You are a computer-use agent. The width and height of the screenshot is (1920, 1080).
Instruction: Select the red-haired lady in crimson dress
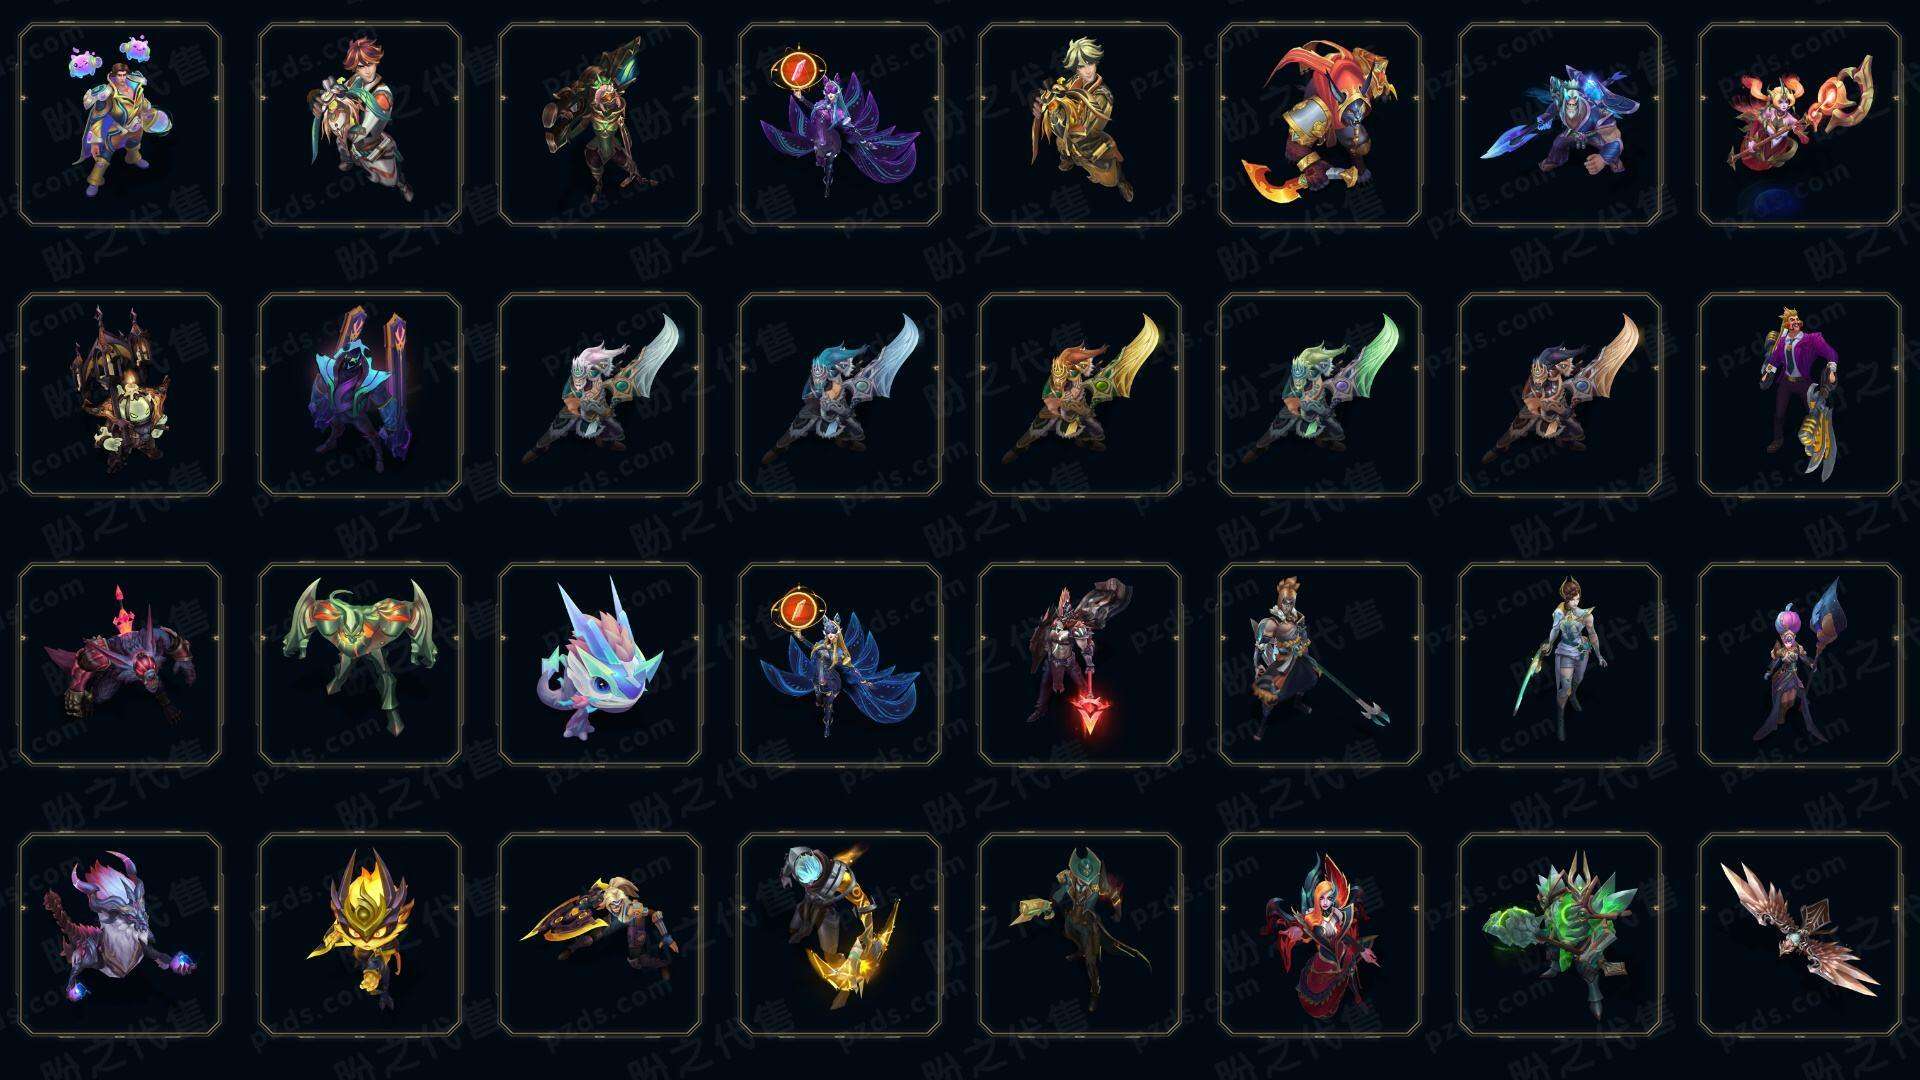point(1320,934)
